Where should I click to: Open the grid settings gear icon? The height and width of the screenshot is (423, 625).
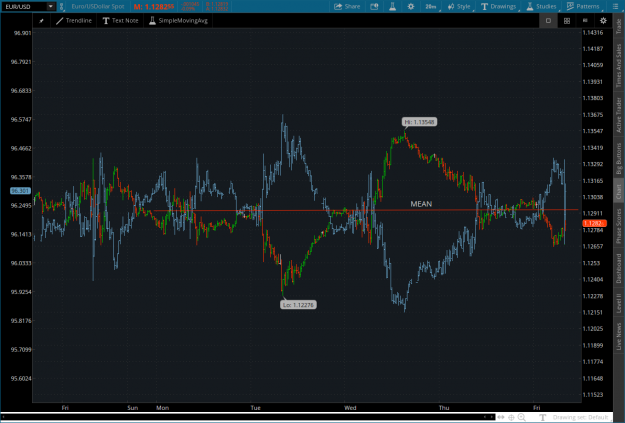point(603,21)
